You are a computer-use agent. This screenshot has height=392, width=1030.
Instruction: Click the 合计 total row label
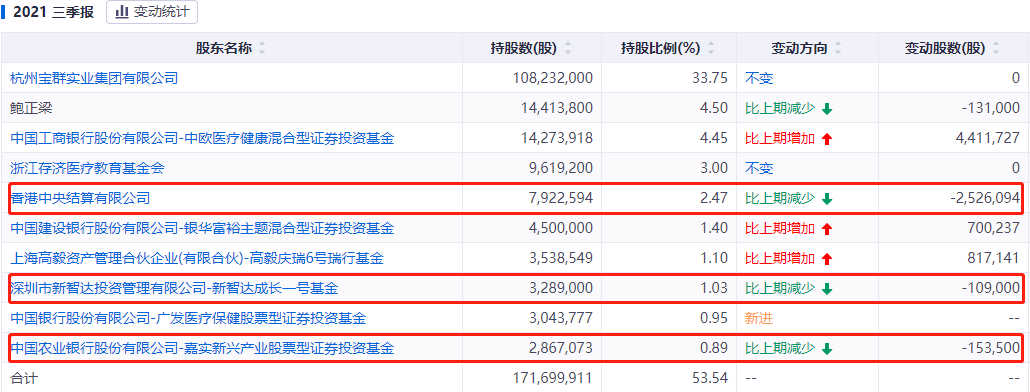[24, 378]
